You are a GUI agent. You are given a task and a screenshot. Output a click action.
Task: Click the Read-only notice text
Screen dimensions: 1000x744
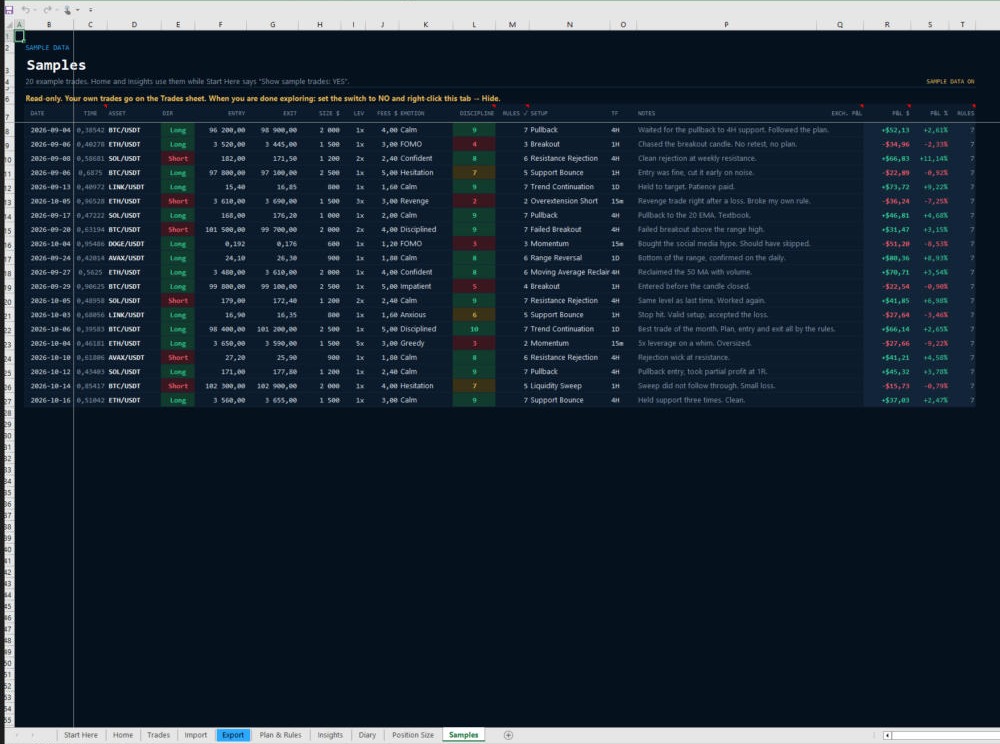pyautogui.click(x=263, y=99)
